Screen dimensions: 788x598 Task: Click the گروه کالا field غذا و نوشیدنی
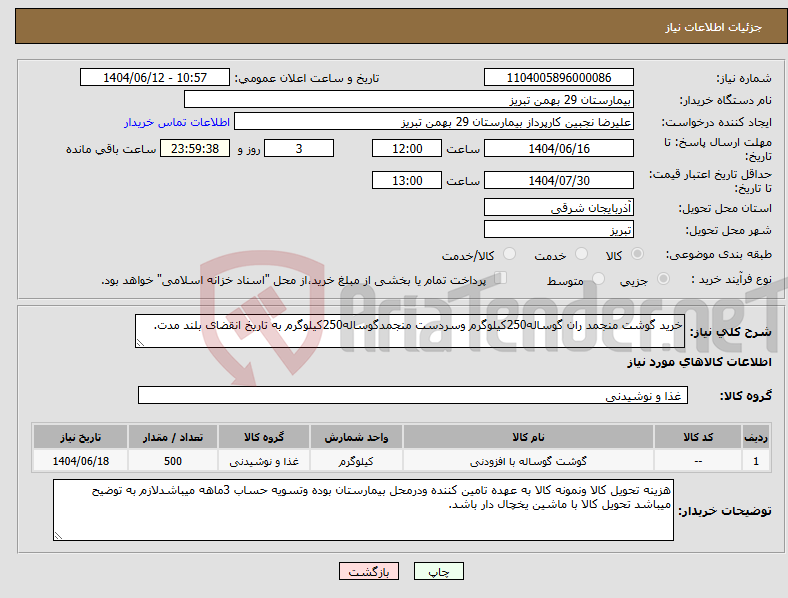pyautogui.click(x=413, y=395)
